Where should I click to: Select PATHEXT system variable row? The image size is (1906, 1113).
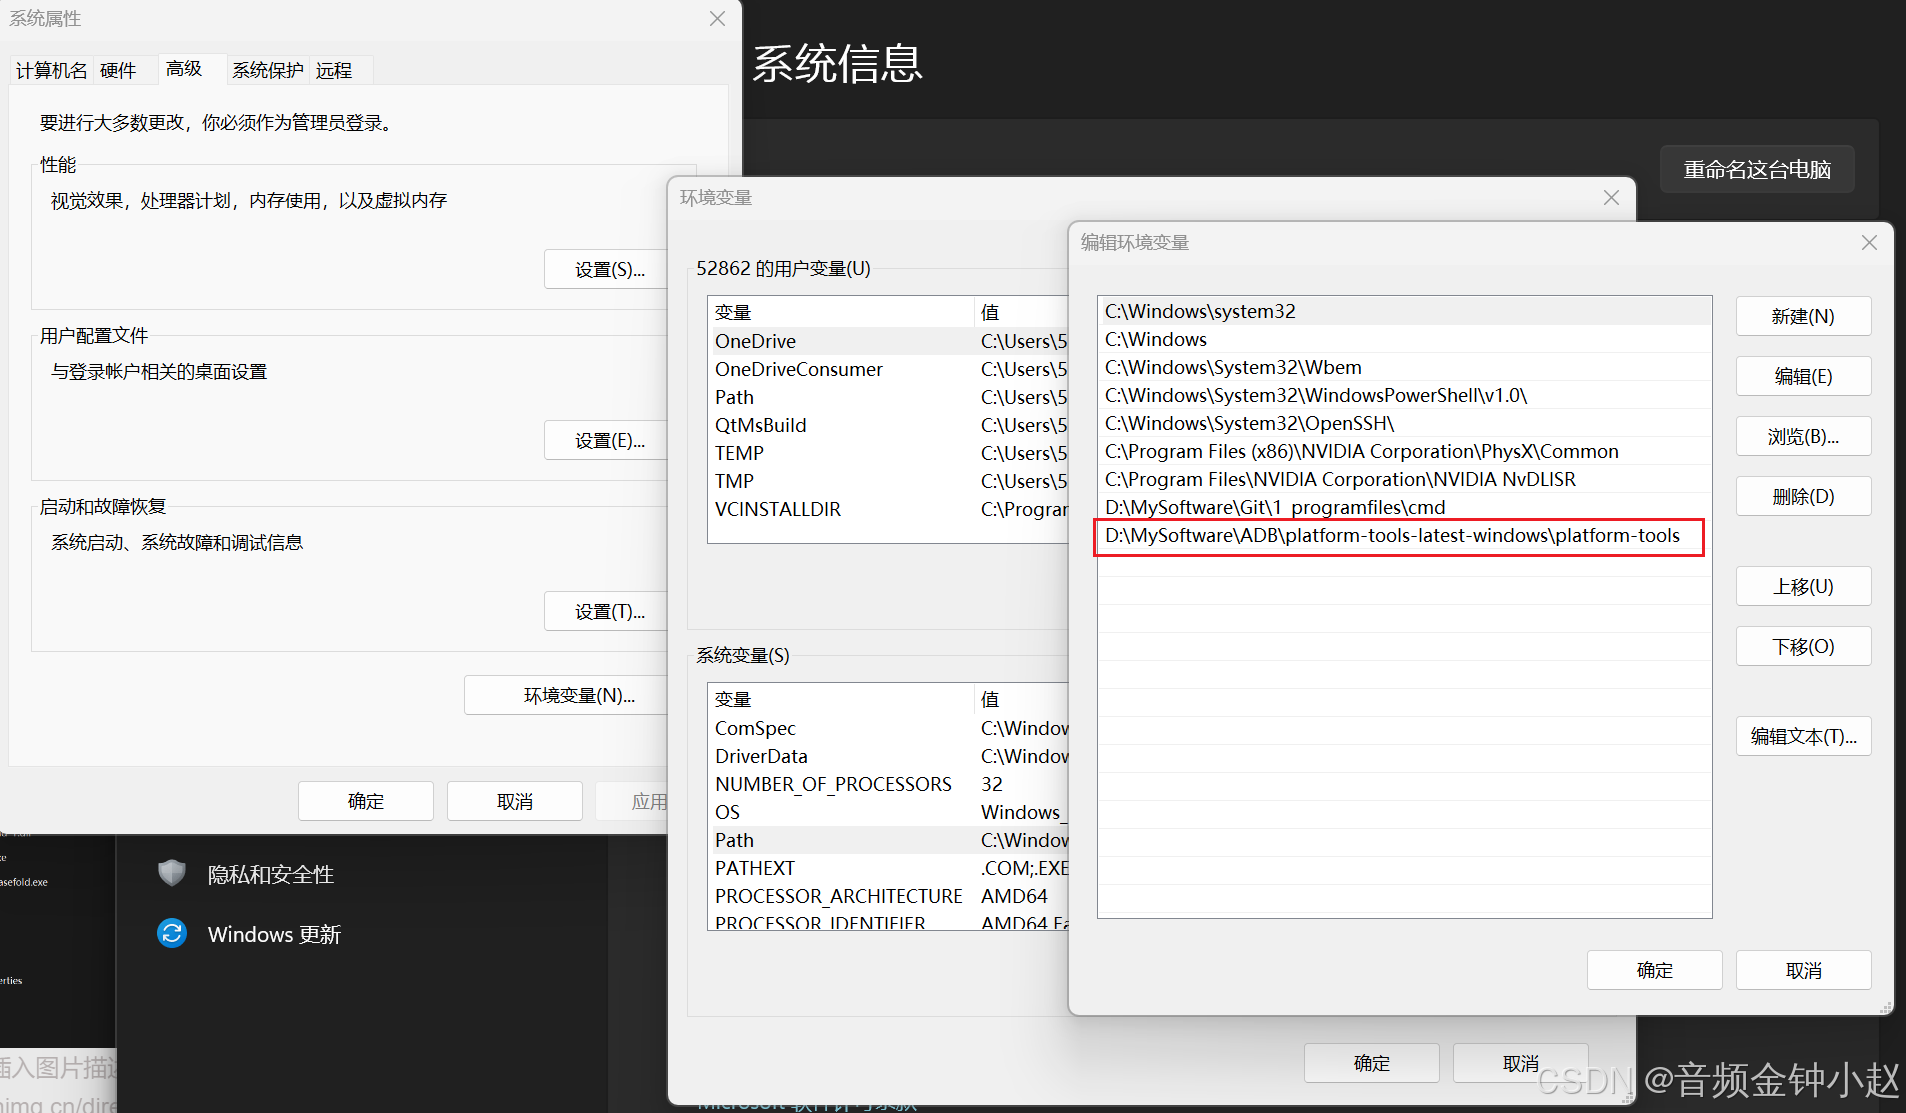click(x=888, y=868)
